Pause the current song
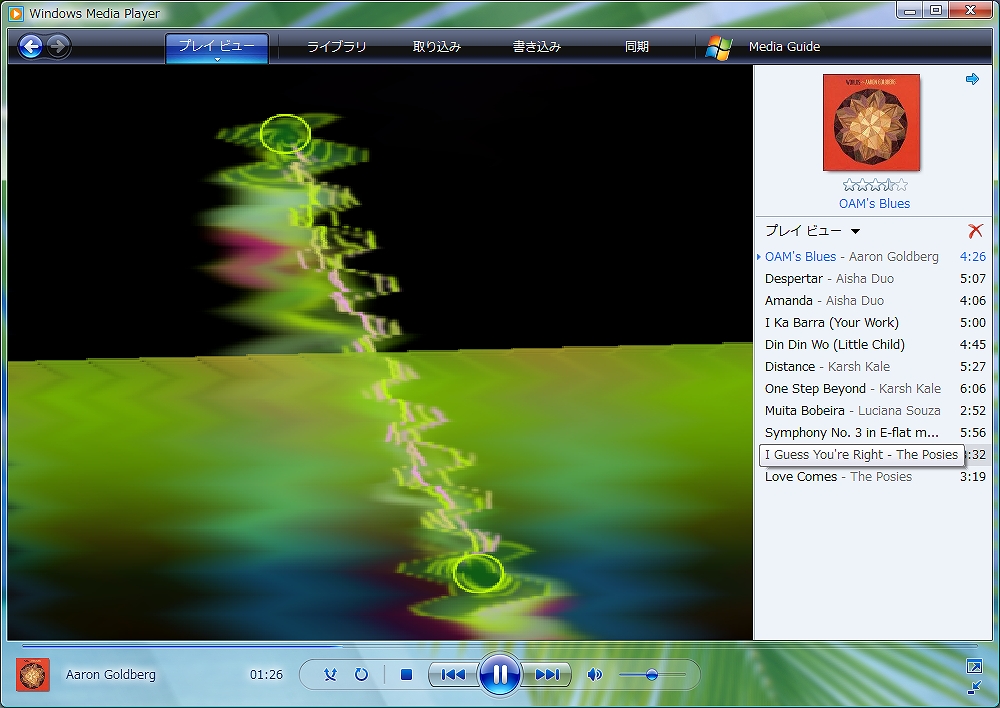 [x=499, y=675]
